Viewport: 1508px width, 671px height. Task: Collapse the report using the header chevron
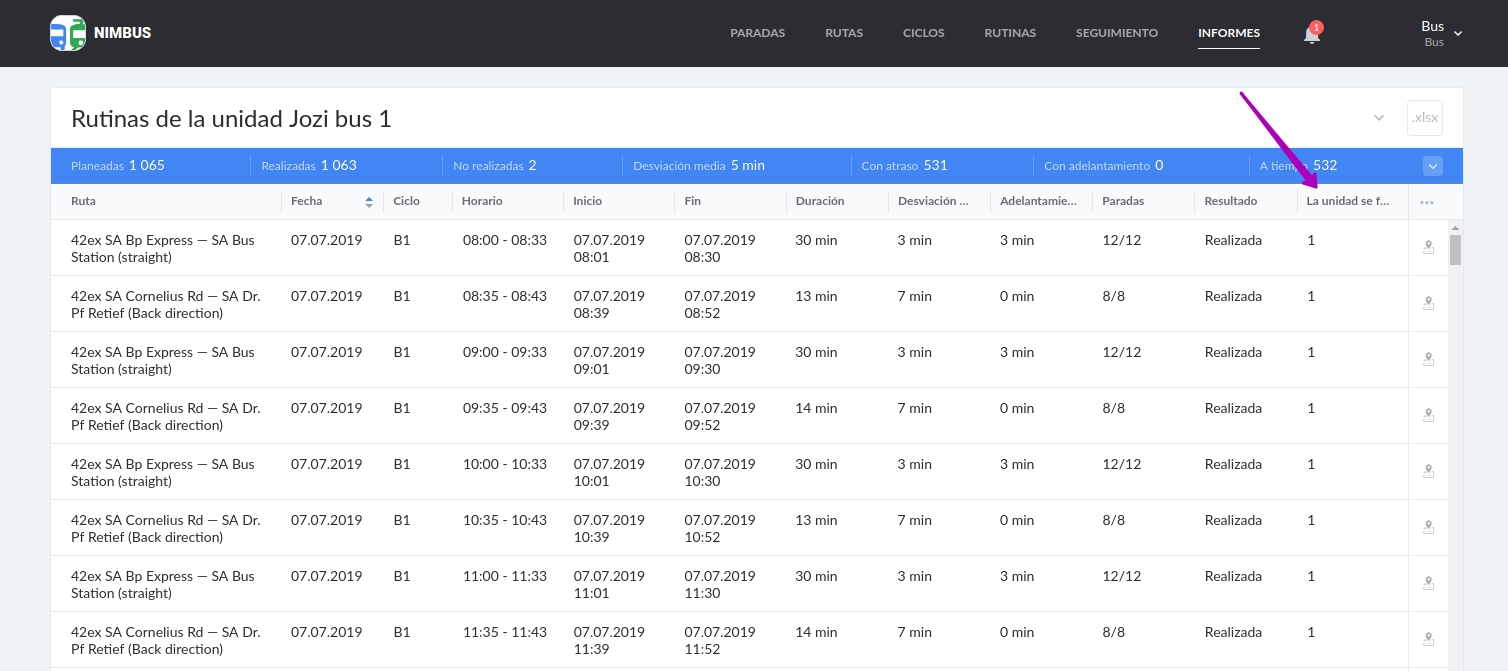[x=1379, y=118]
